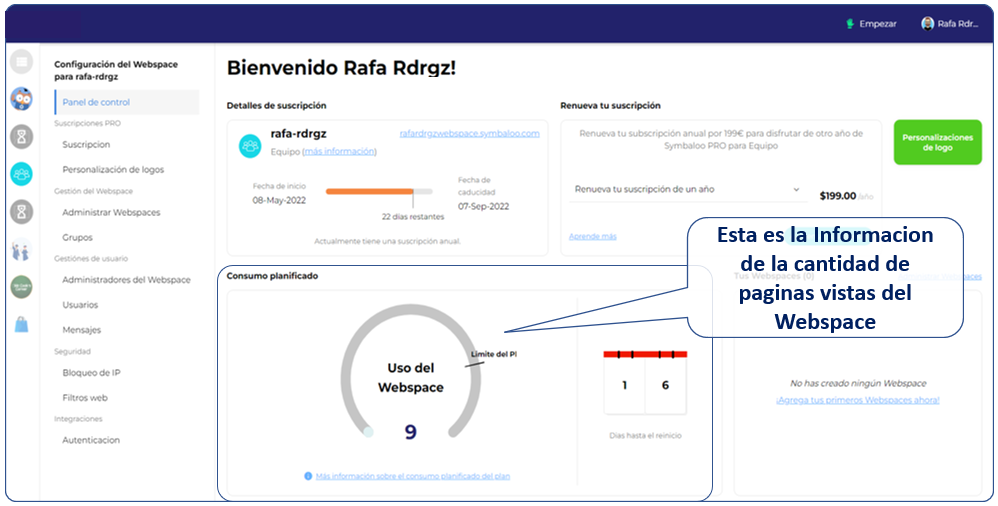Open Administrar Webspaces page
Screen dimensions: 998x506
tap(111, 212)
